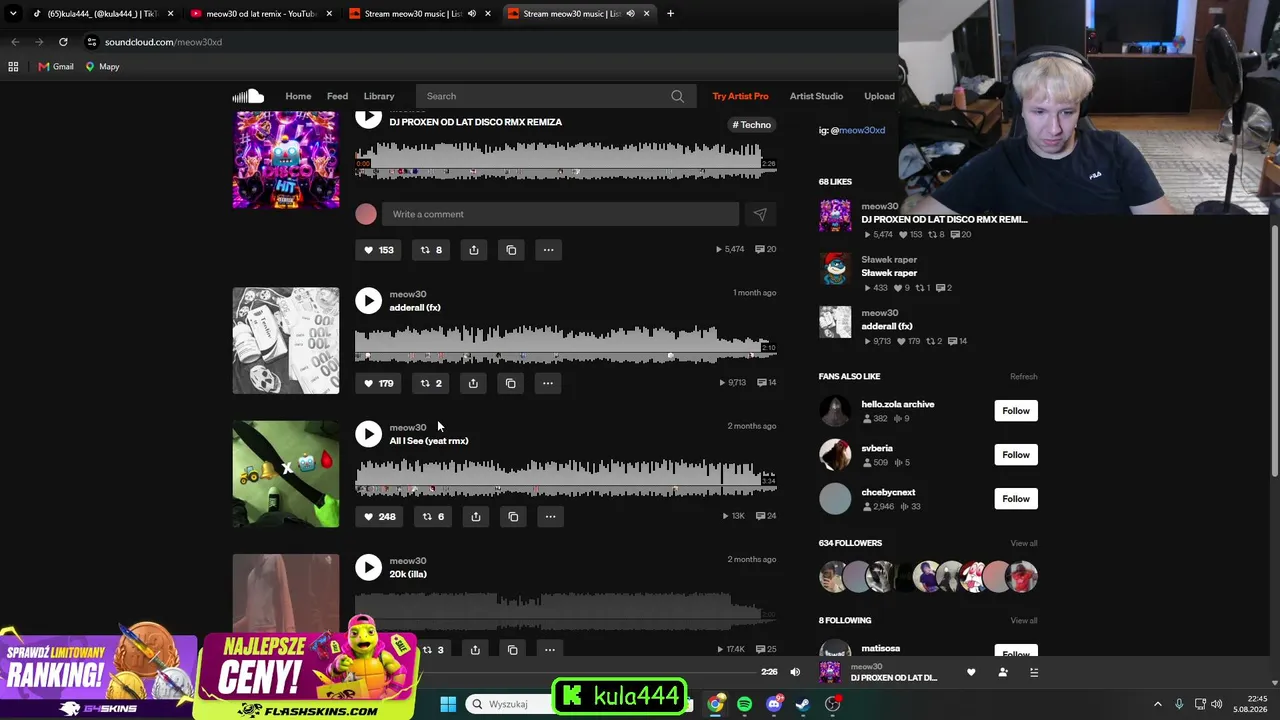Viewport: 1280px width, 720px height.
Task: View all 8 following
Action: click(x=1023, y=621)
